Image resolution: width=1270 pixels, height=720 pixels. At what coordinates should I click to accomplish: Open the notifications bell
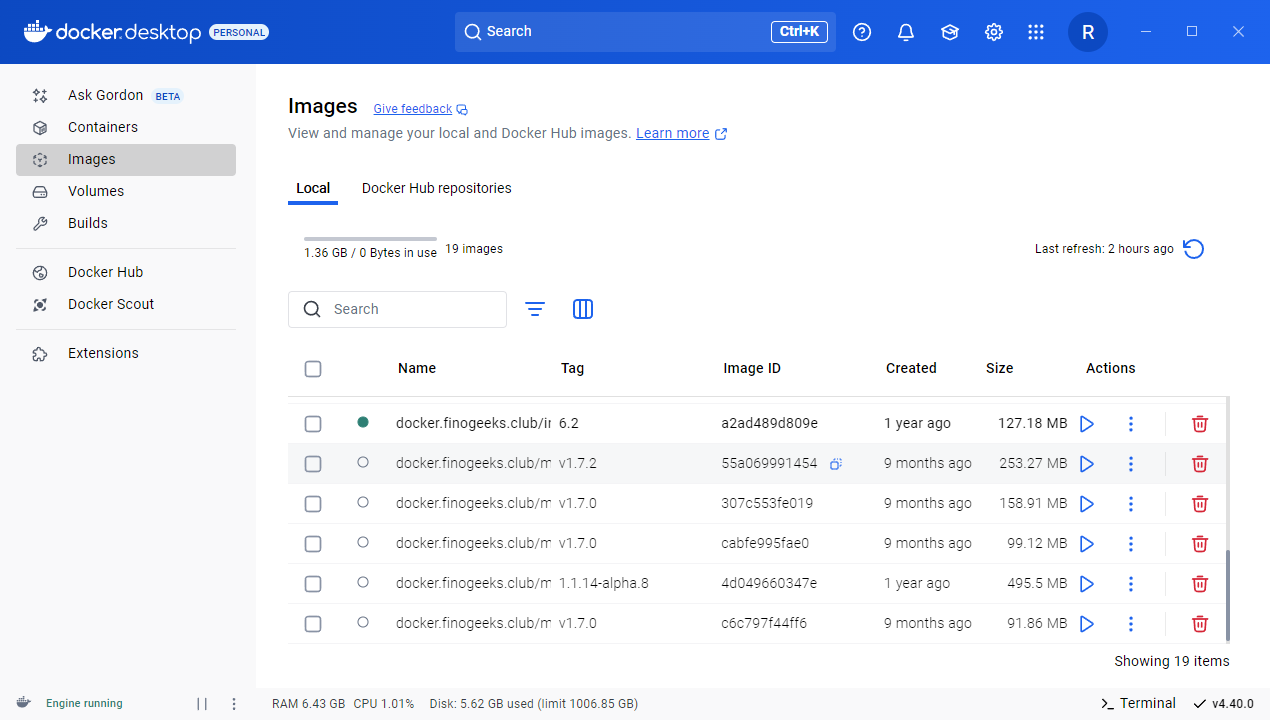point(906,32)
